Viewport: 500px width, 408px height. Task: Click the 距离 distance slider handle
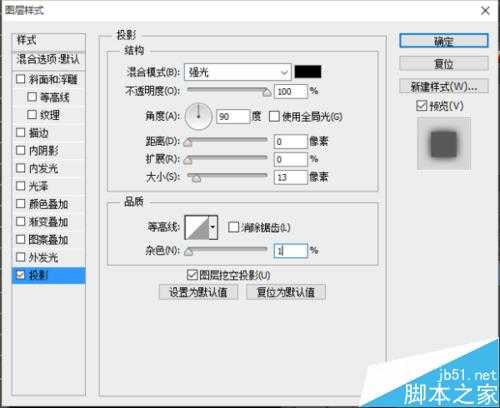pos(188,143)
